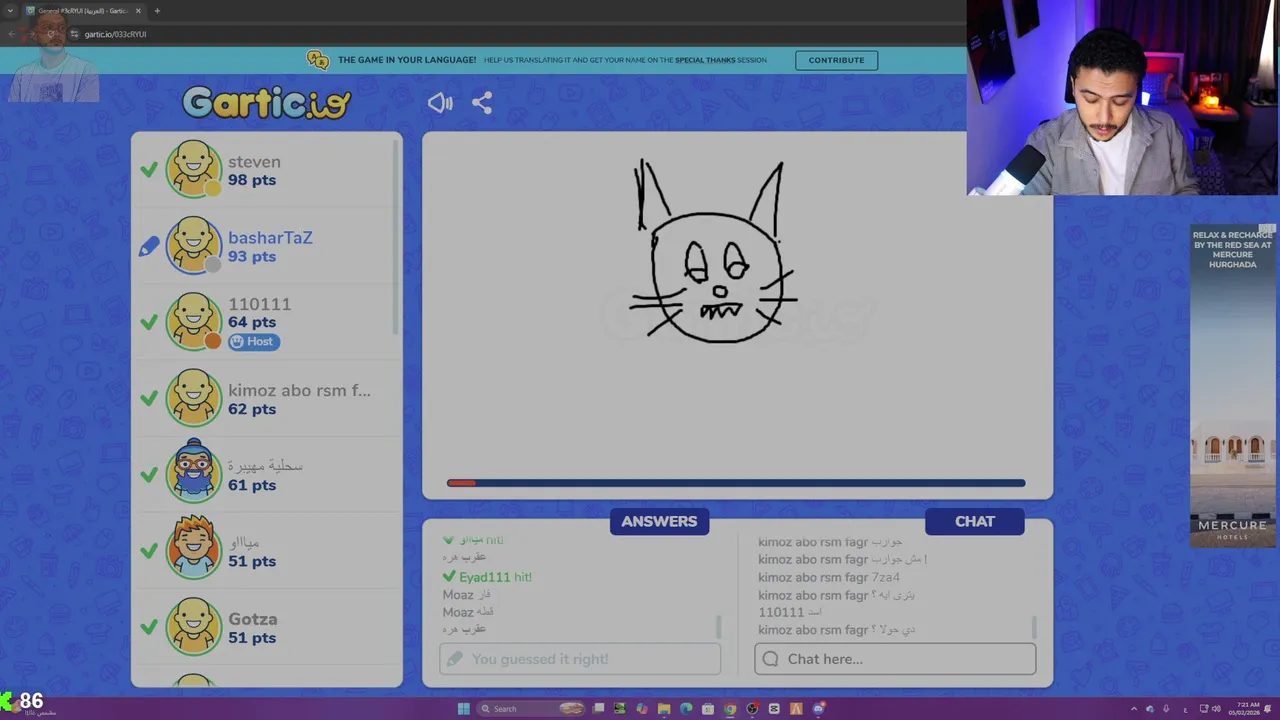This screenshot has width=1280, height=720.
Task: Click 110111's player avatar
Action: pos(193,321)
